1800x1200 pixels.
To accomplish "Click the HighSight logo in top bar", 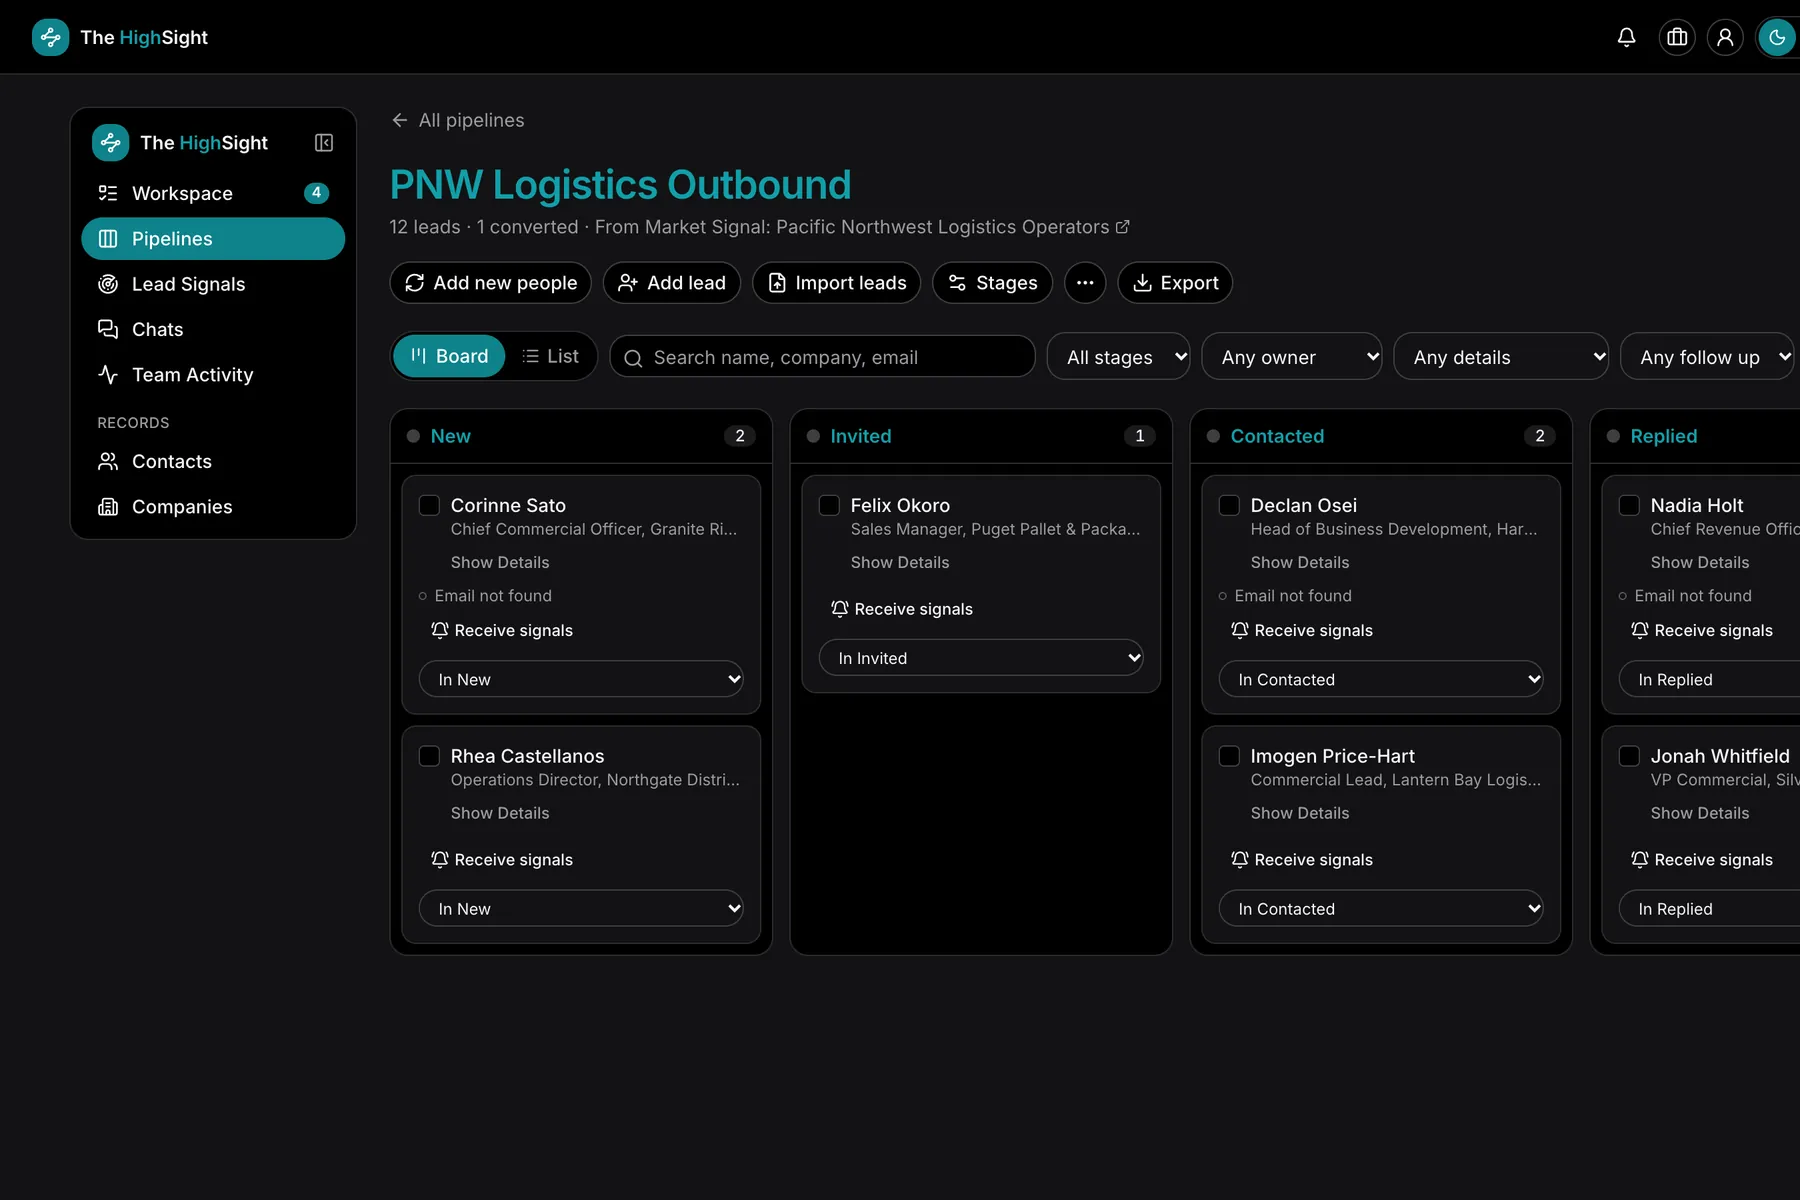I will tap(120, 37).
